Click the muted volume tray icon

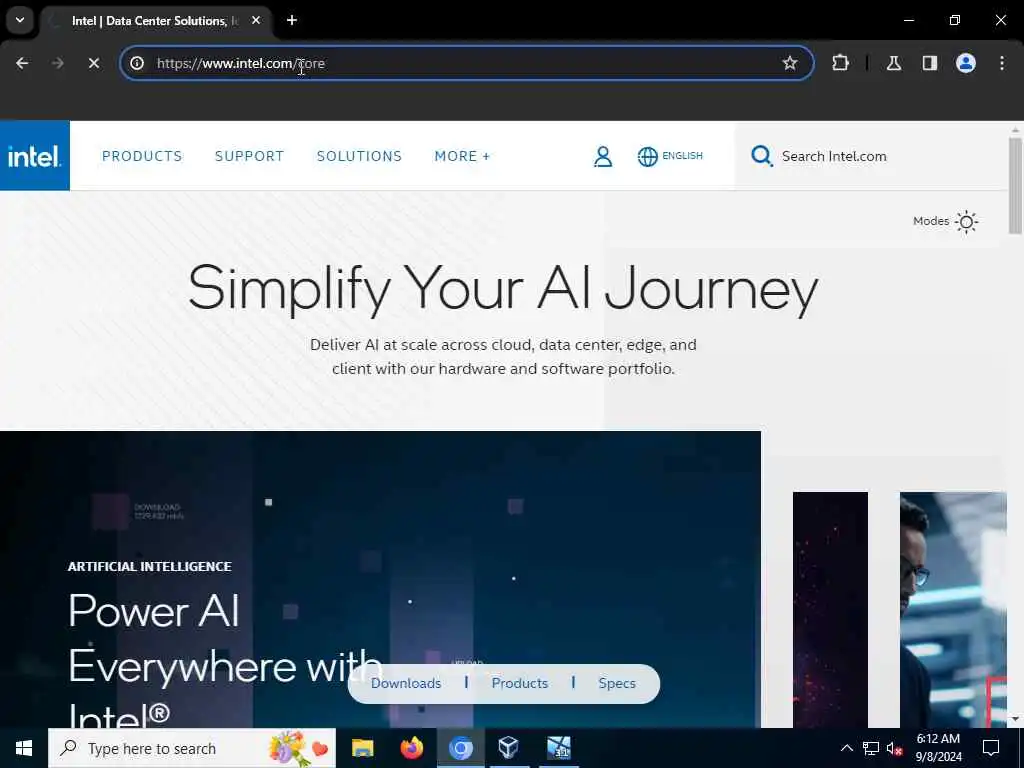point(895,748)
